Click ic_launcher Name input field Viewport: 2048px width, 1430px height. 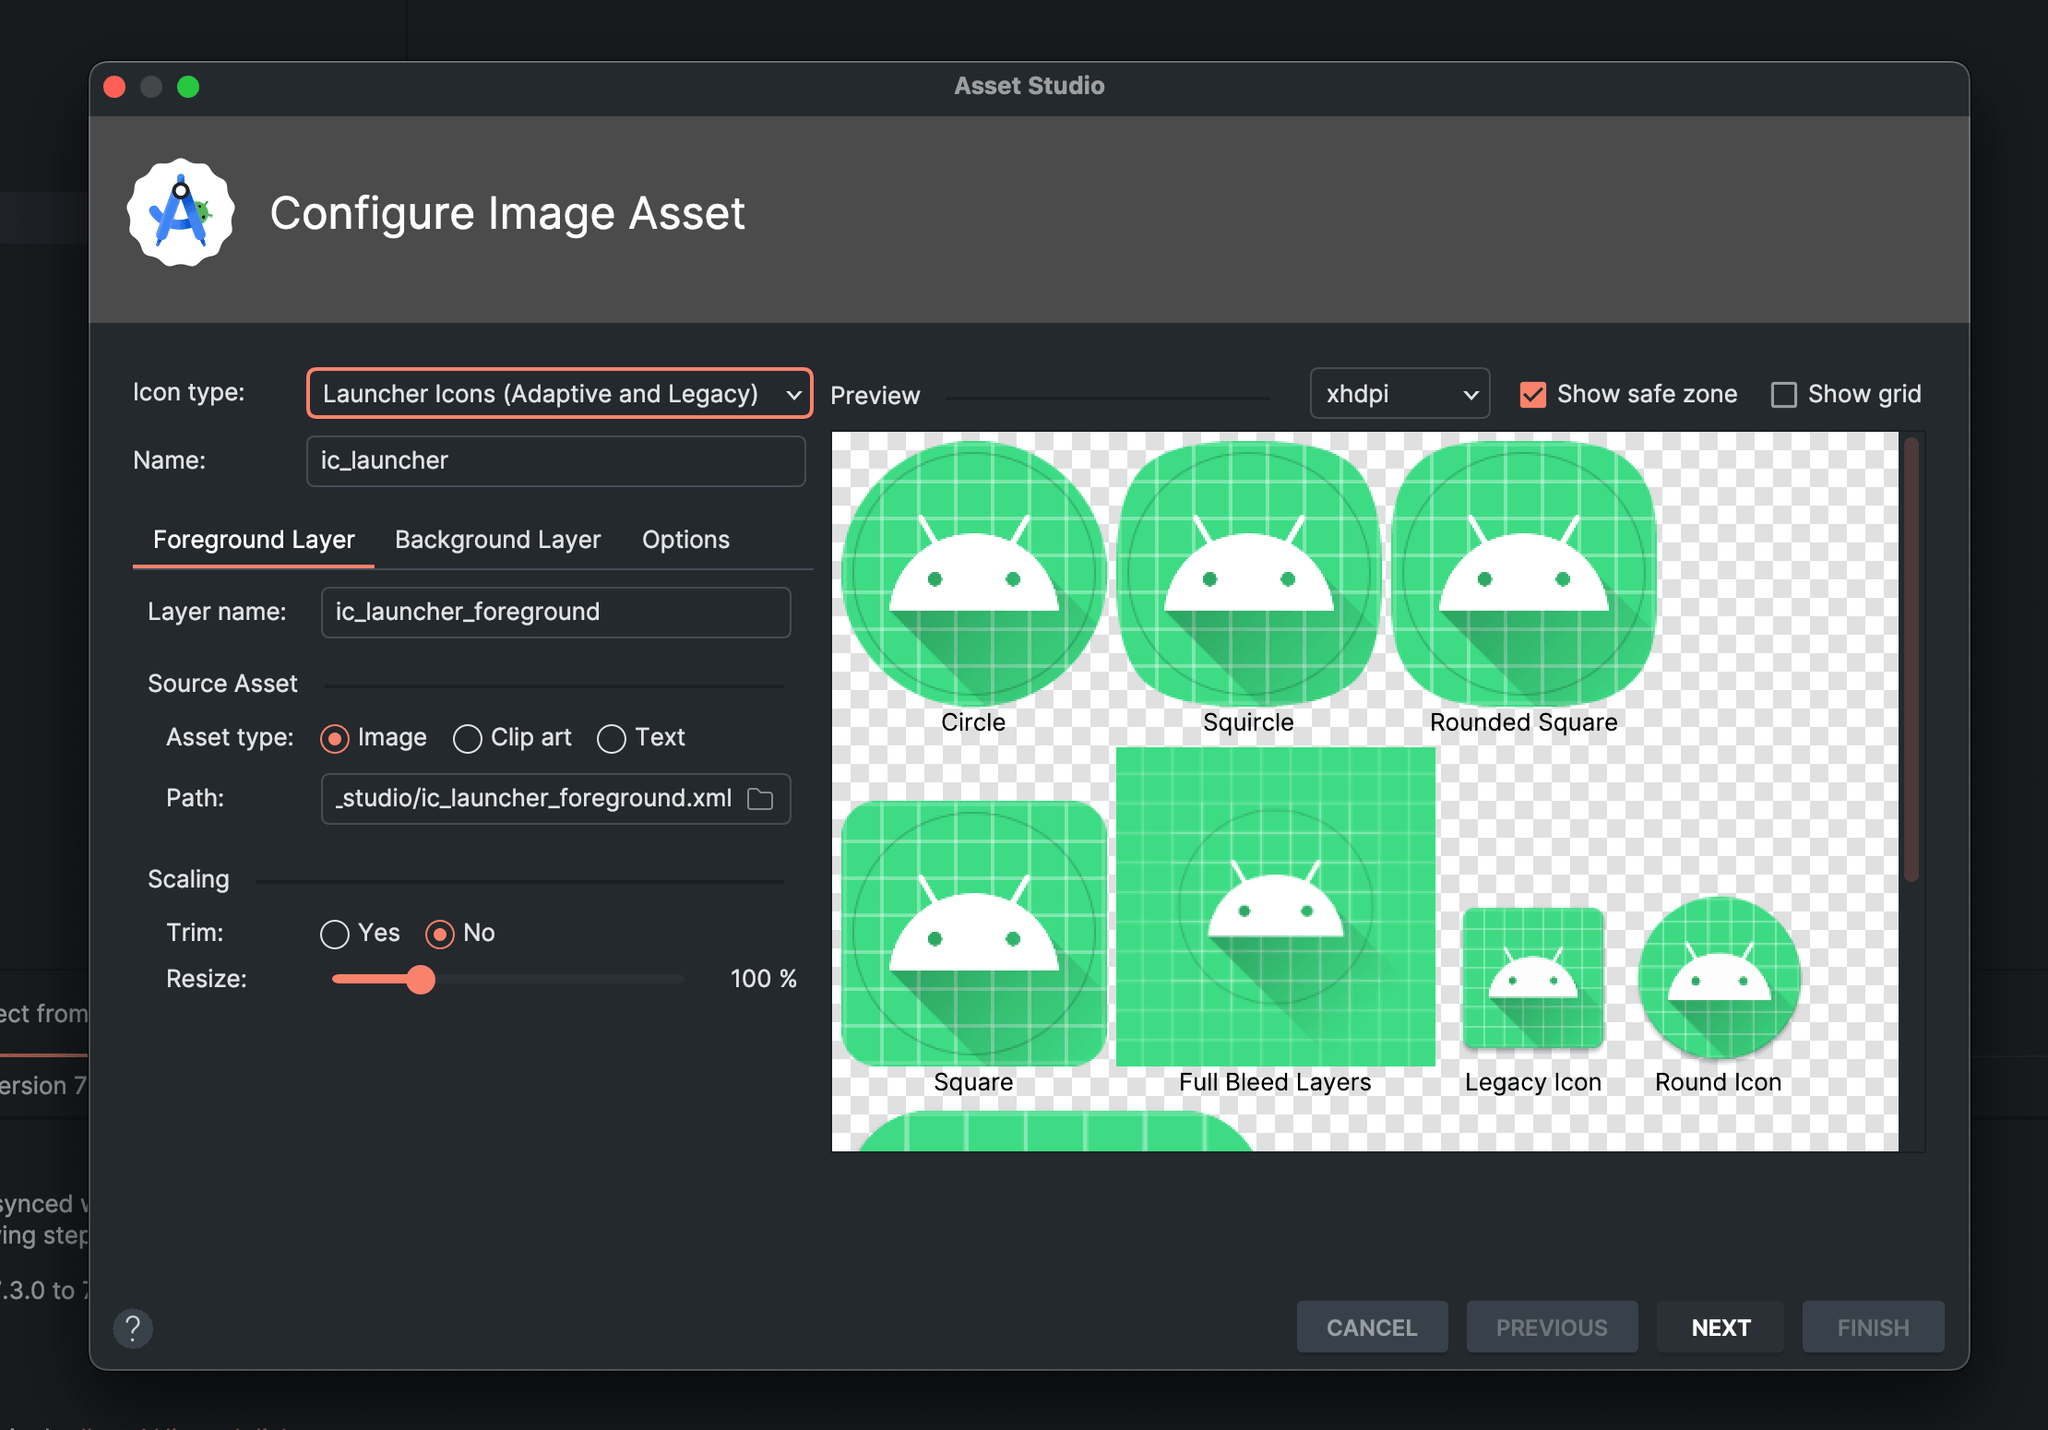pyautogui.click(x=552, y=459)
